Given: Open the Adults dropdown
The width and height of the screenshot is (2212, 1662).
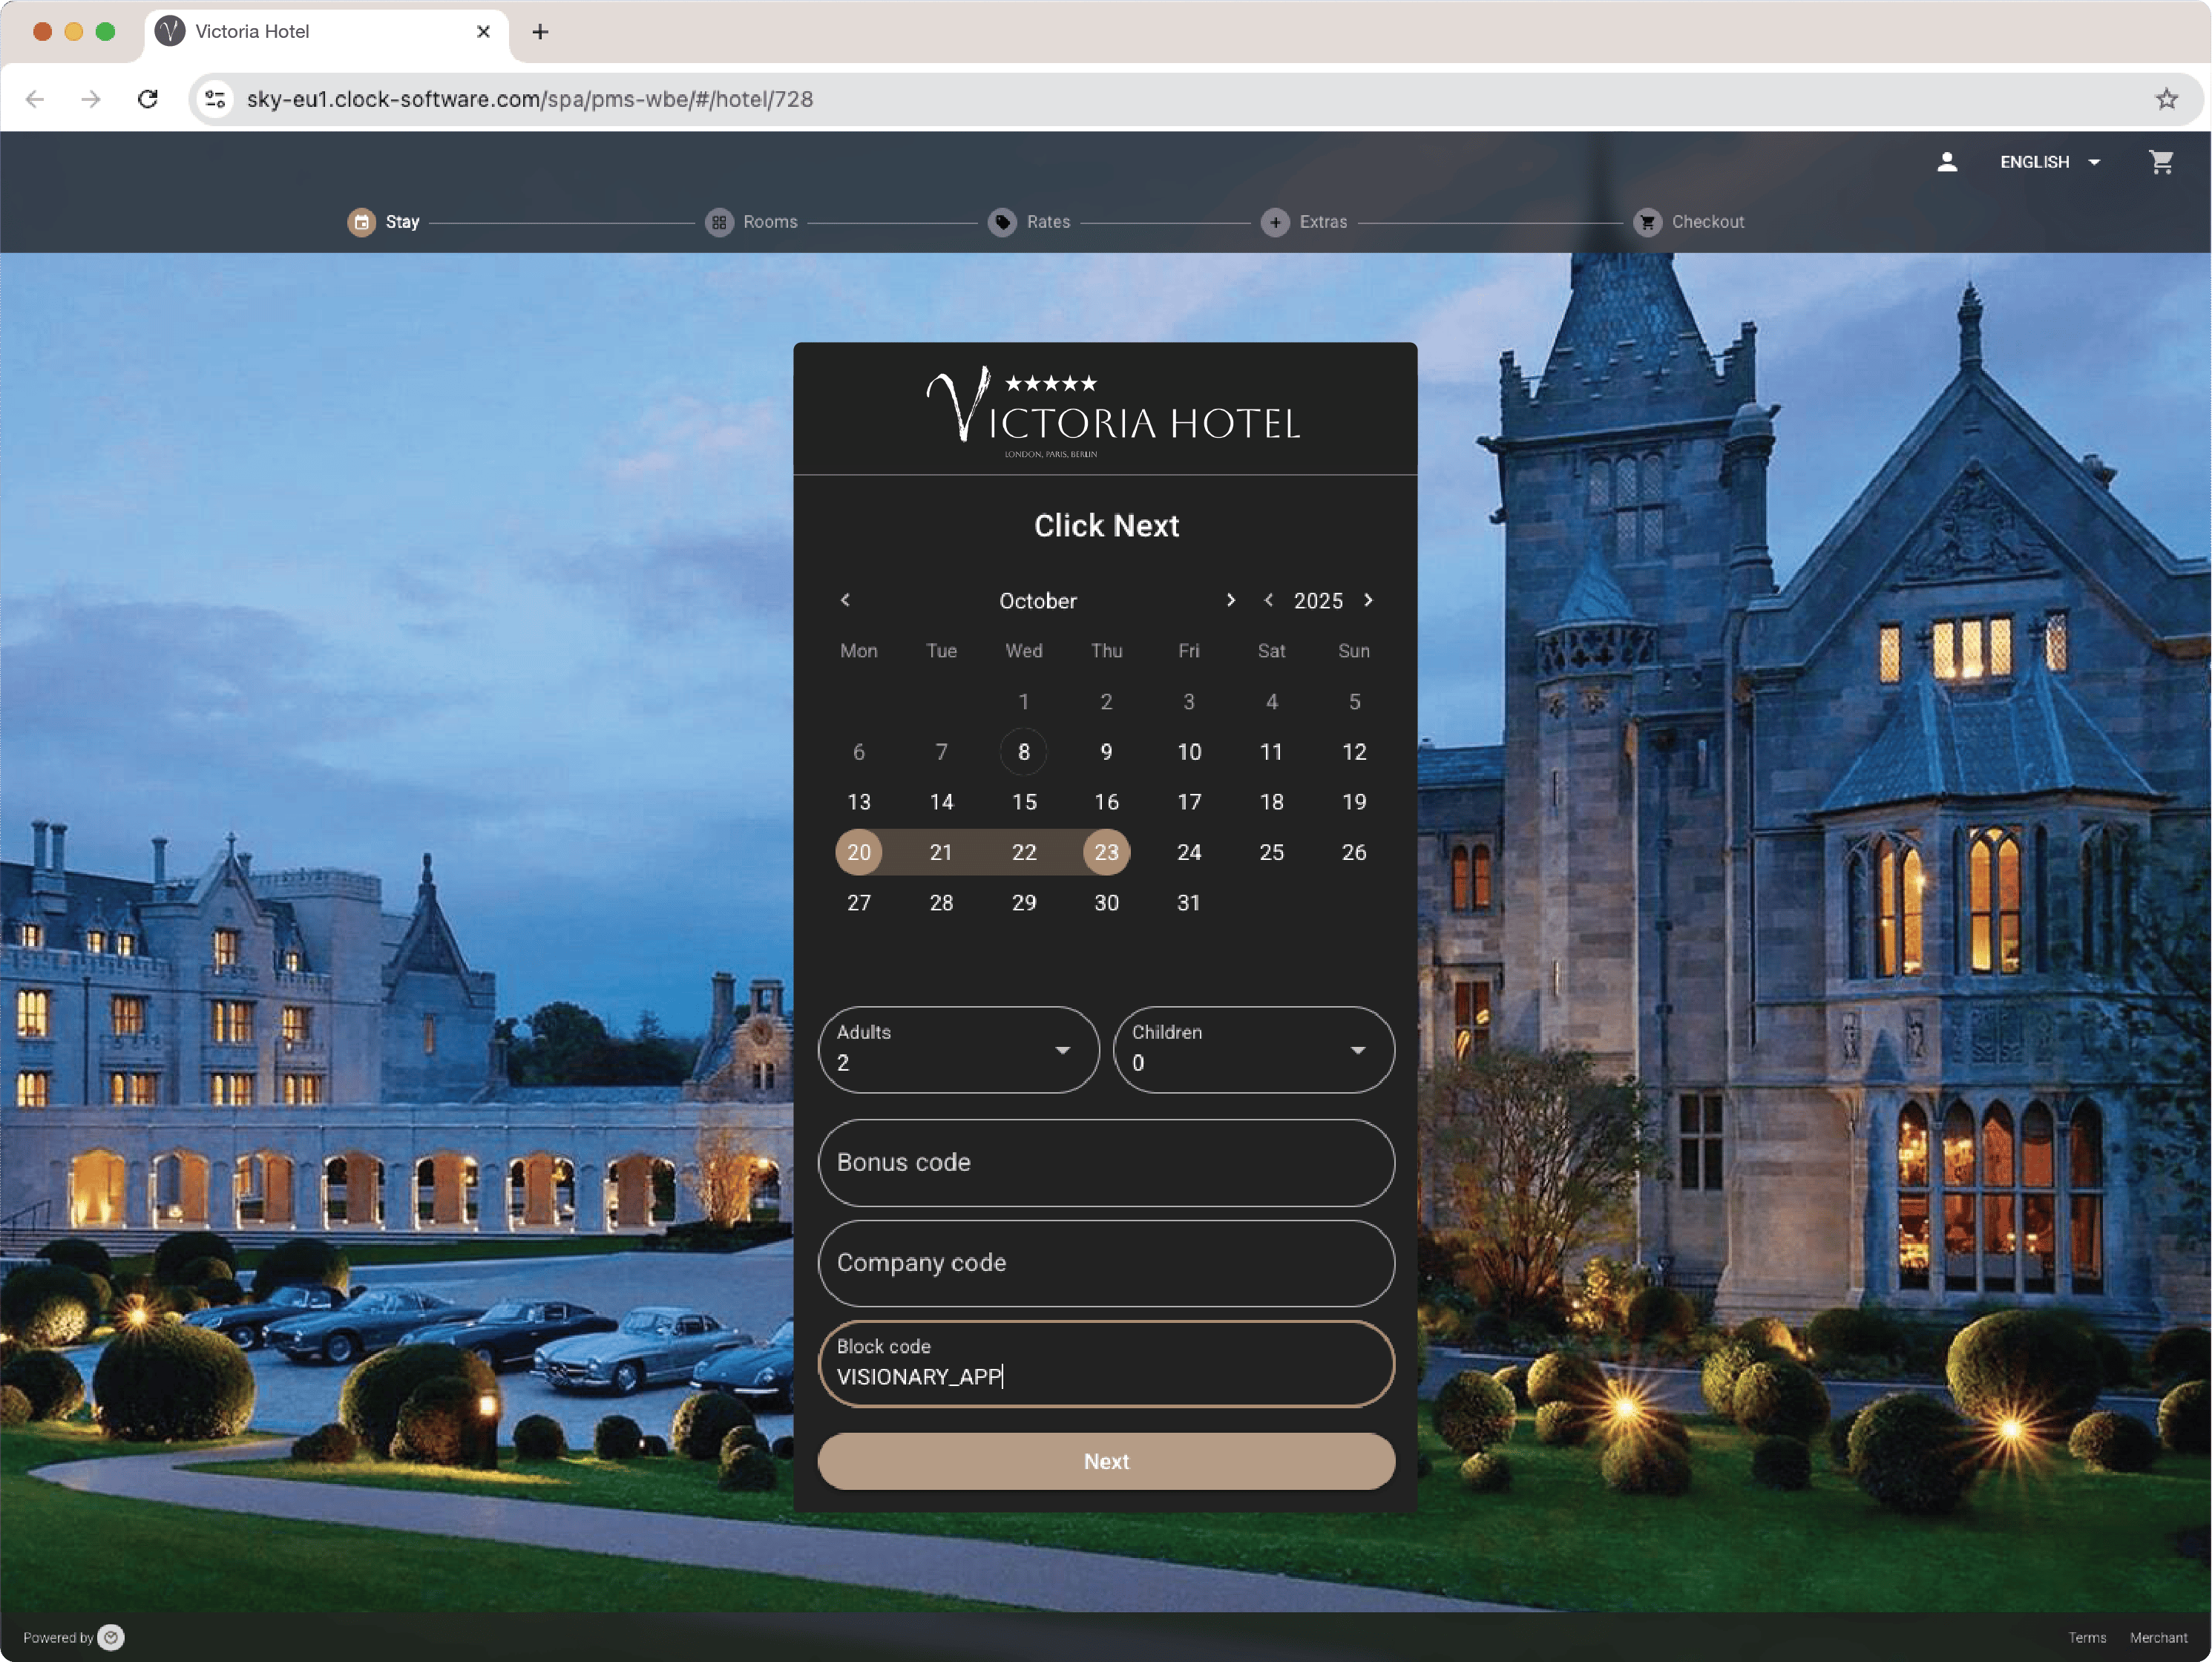Looking at the screenshot, I should (958, 1049).
